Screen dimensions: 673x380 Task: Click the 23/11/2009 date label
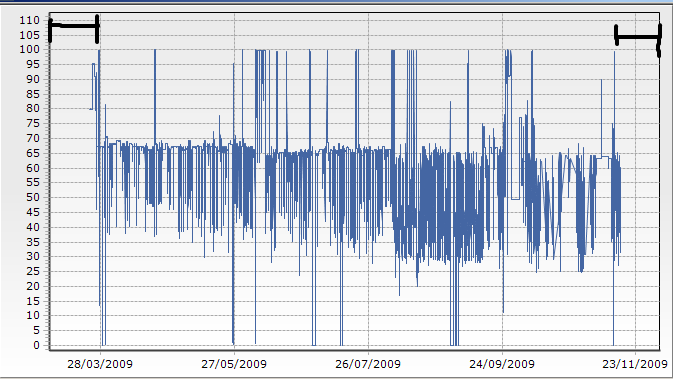635,364
